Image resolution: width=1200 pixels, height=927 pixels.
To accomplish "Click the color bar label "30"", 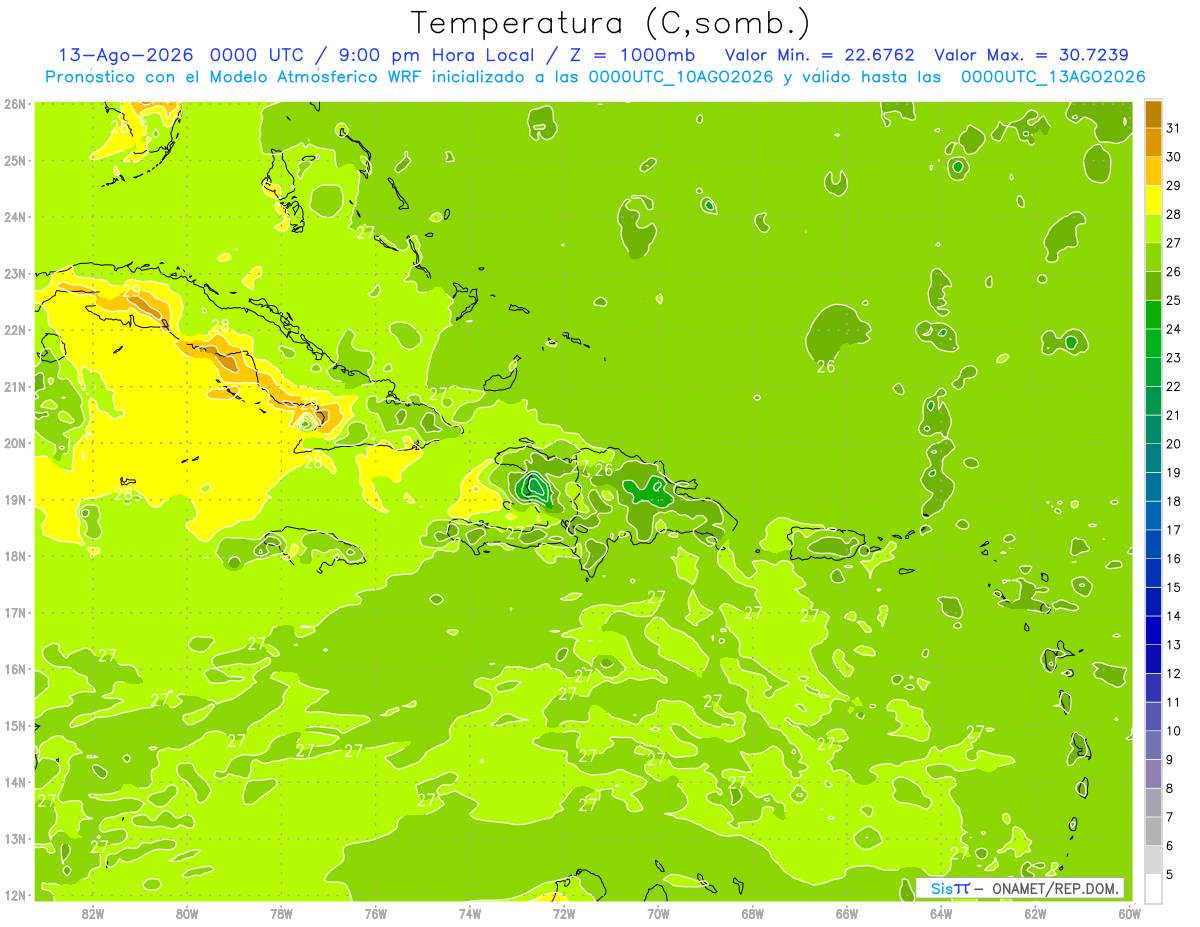I will click(x=1173, y=157).
